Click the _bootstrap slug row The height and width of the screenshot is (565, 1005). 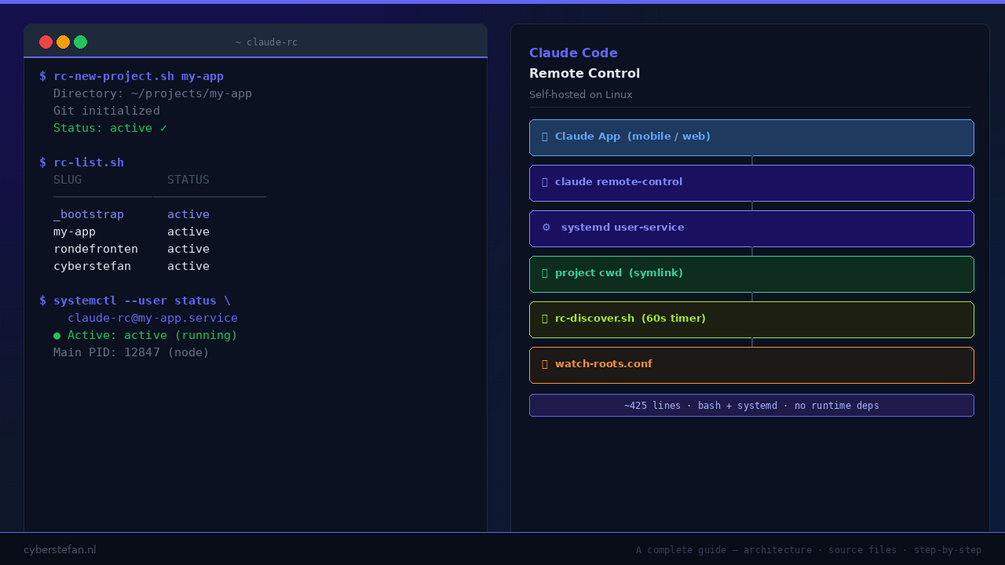(88, 215)
